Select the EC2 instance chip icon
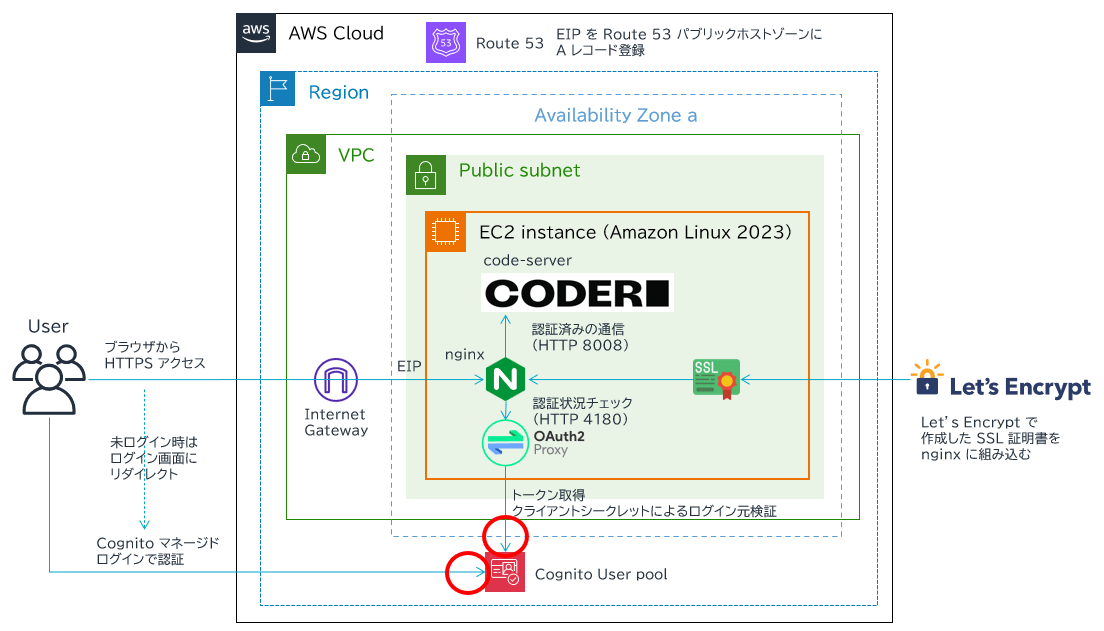Image resolution: width=1104 pixels, height=631 pixels. (x=443, y=230)
